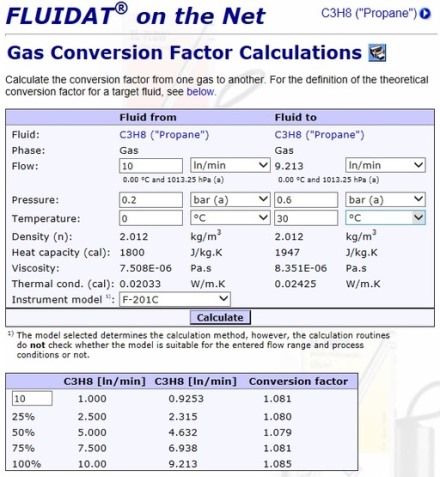440x477 pixels.
Task: Open the 'below' definition link
Action: [200, 92]
